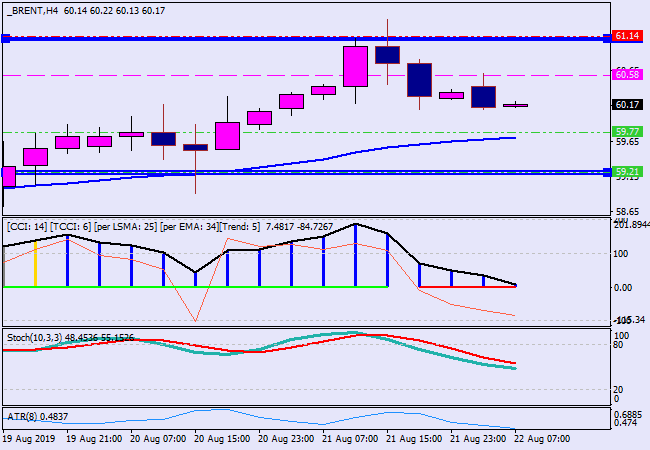Select the green 59.77 price level label

627,132
